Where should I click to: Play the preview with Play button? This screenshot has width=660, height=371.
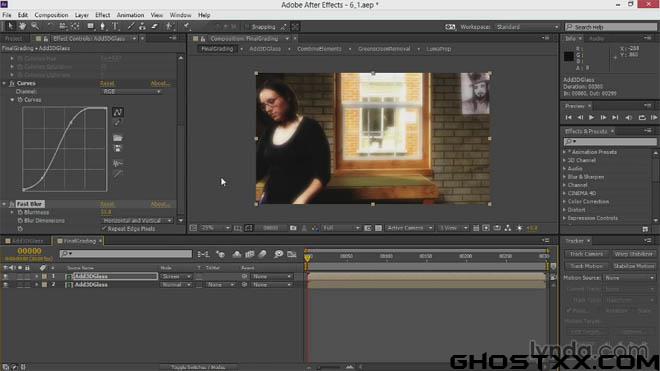tap(591, 117)
